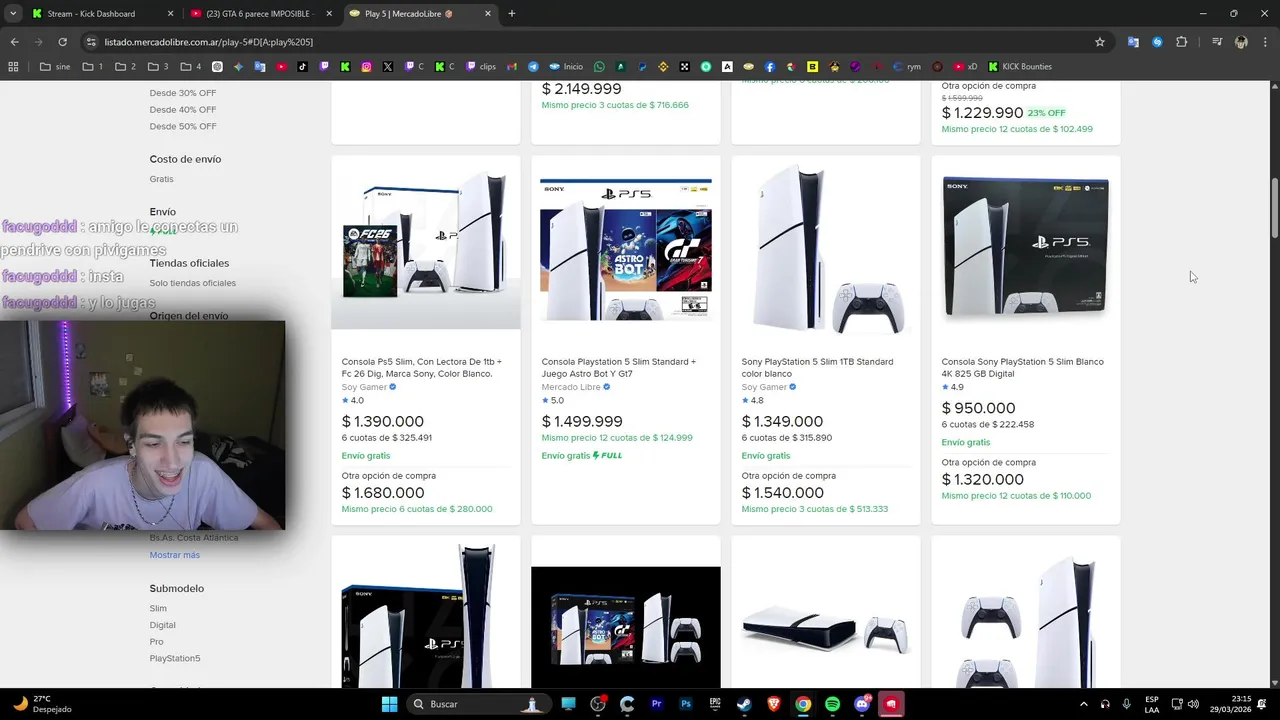The width and height of the screenshot is (1280, 720).
Task: Open a new browser tab
Action: [512, 14]
